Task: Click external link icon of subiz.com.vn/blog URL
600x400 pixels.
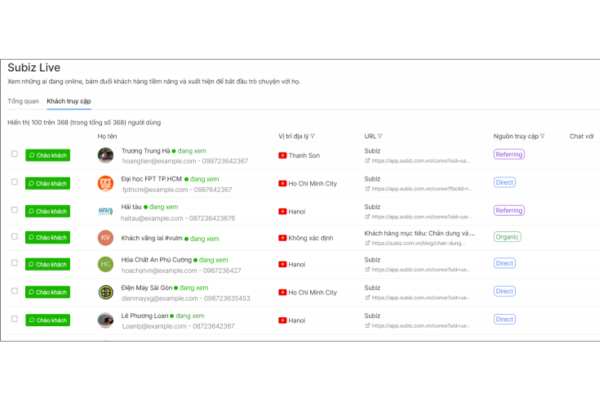Action: 367,243
